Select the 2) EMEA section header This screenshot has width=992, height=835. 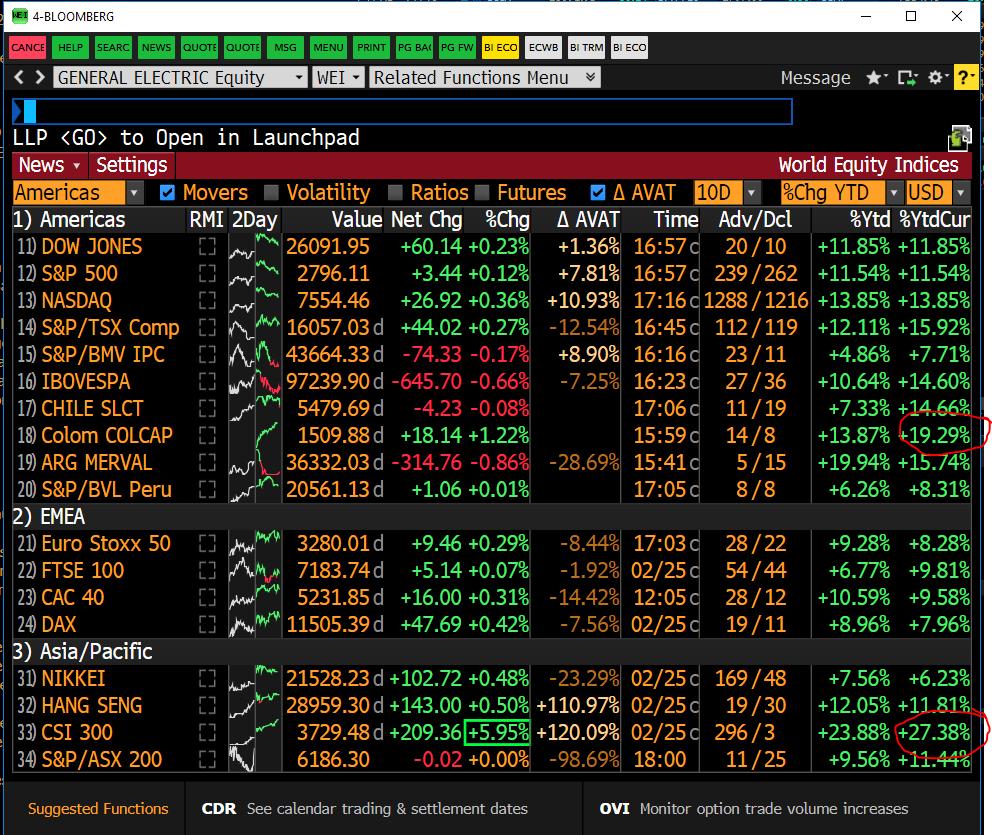(49, 517)
